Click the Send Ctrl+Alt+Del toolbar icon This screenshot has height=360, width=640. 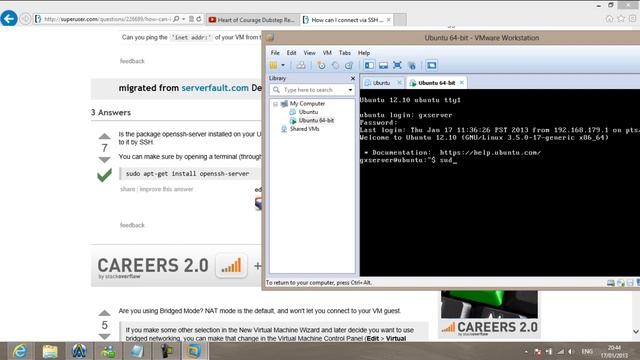pyautogui.click(x=301, y=65)
